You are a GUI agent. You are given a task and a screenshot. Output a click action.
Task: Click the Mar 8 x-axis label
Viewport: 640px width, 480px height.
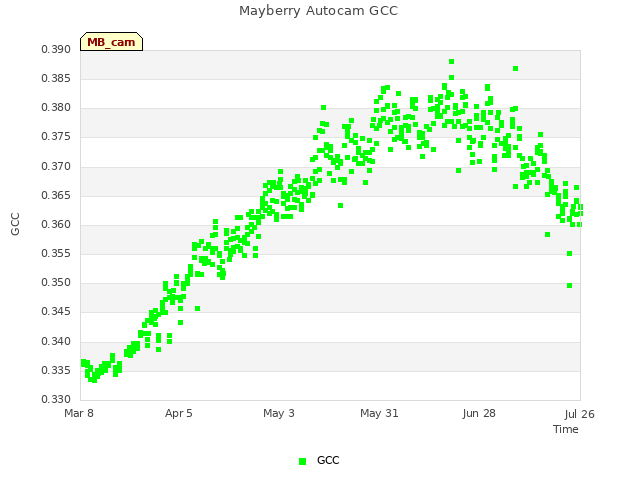click(x=79, y=413)
